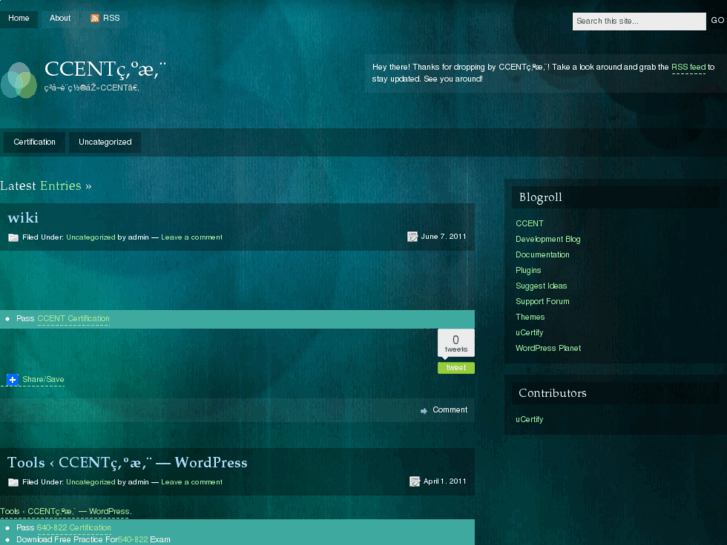Click the arrow icon next to Comment

click(x=423, y=410)
